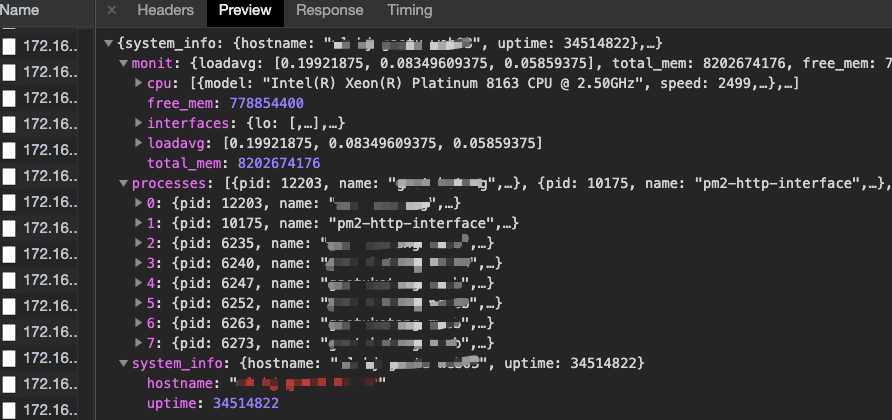Click the redacted hostname value in red

pos(307,383)
